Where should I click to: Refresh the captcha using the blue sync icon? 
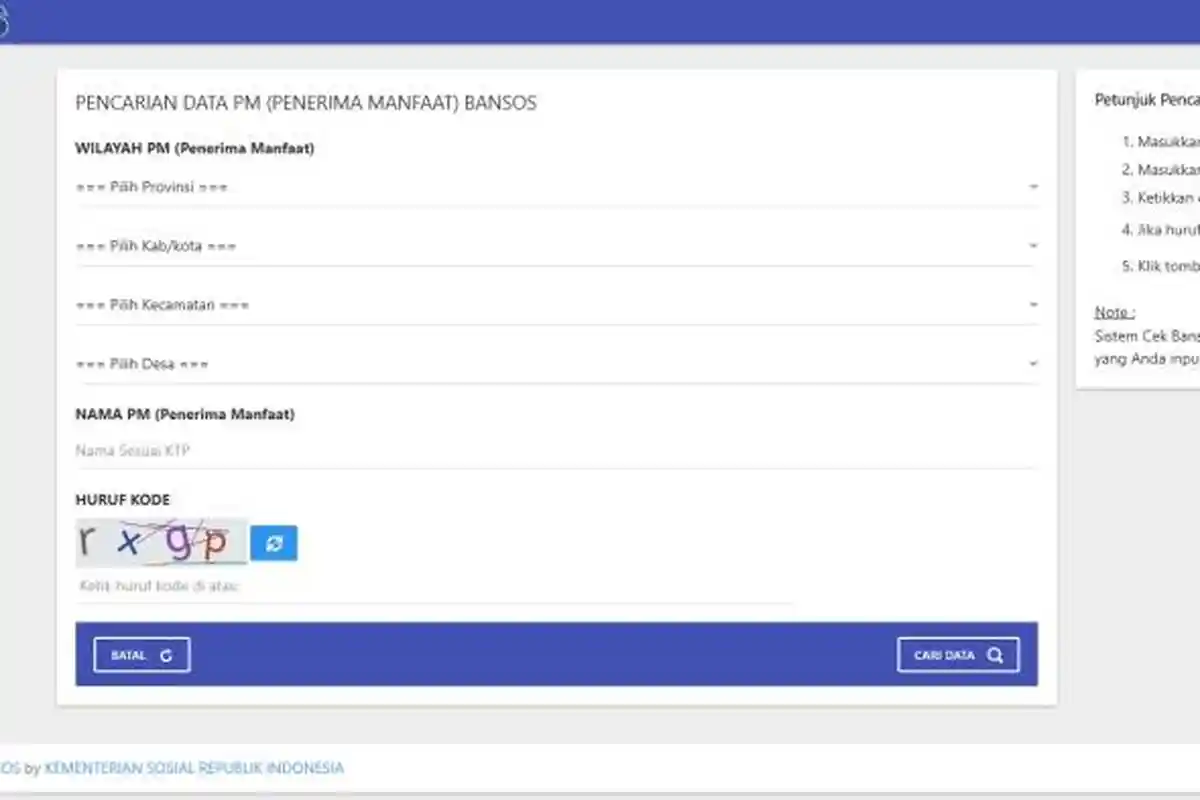[x=273, y=542]
